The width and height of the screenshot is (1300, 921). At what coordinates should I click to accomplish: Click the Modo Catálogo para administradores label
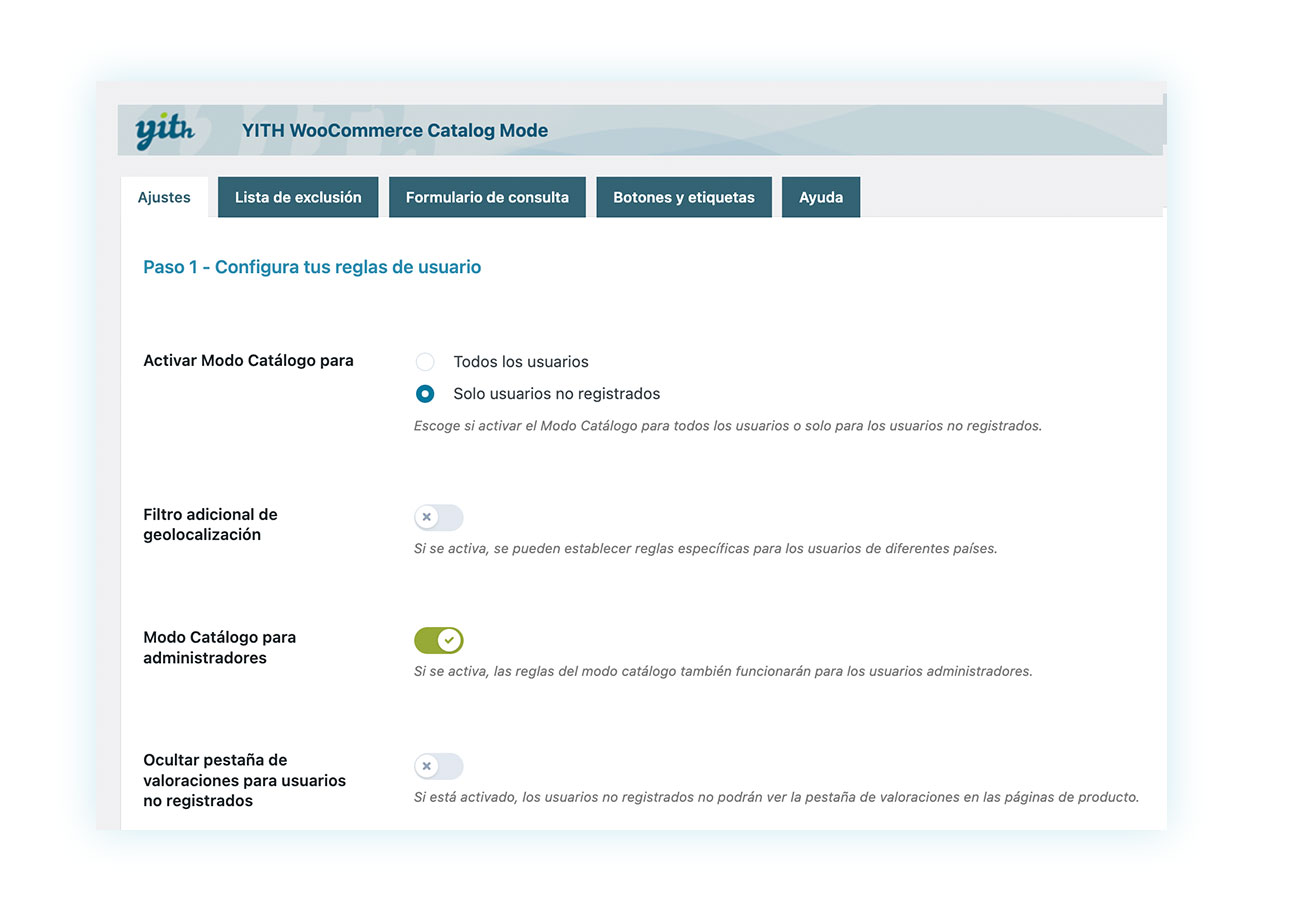pyautogui.click(x=220, y=647)
